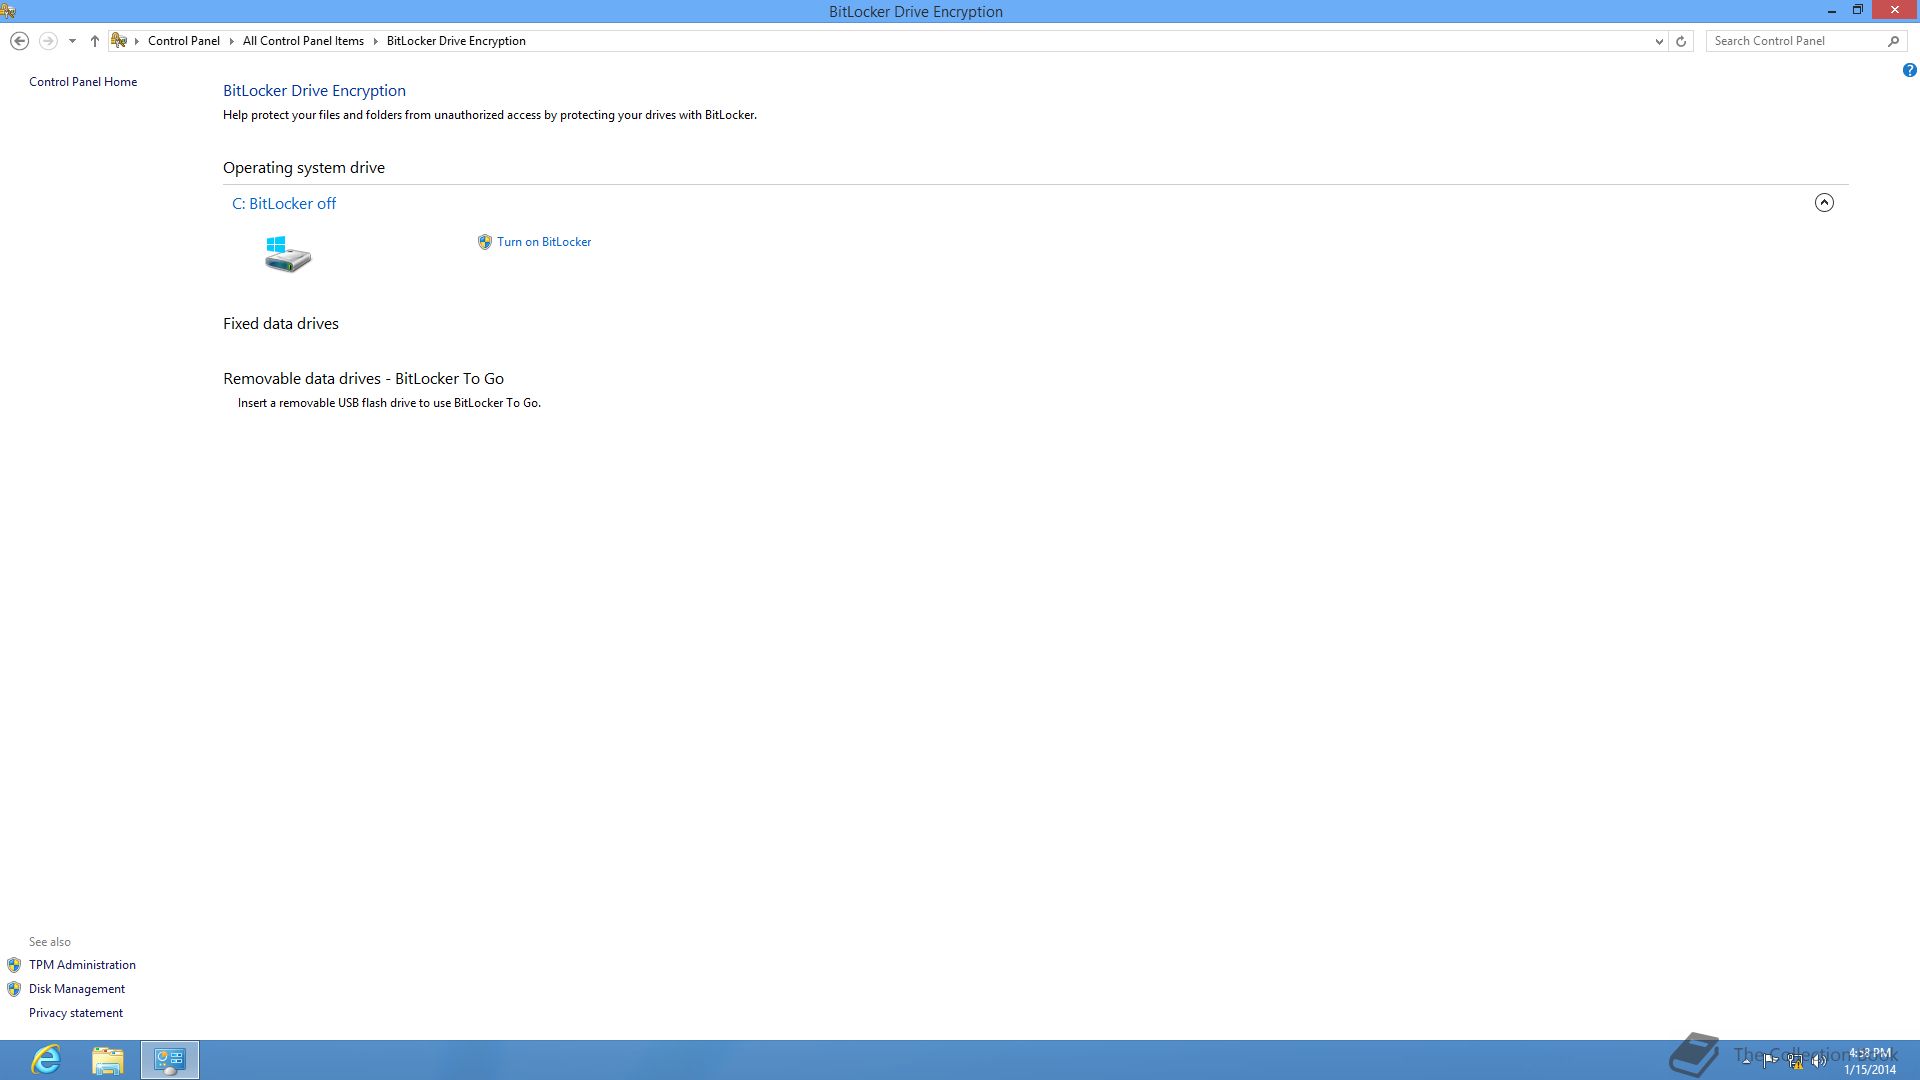Click the network warning tray icon
This screenshot has height=1080, width=1920.
tap(1795, 1061)
